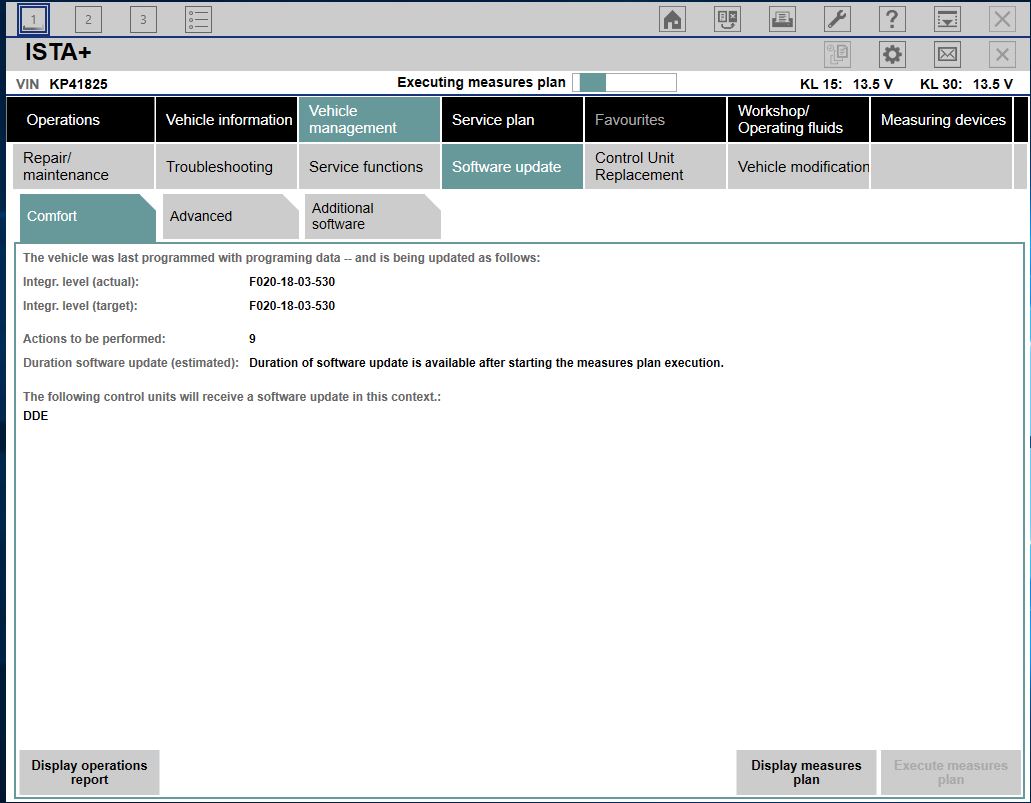Open the messages envelope icon
Image resolution: width=1031 pixels, height=803 pixels.
tap(947, 54)
